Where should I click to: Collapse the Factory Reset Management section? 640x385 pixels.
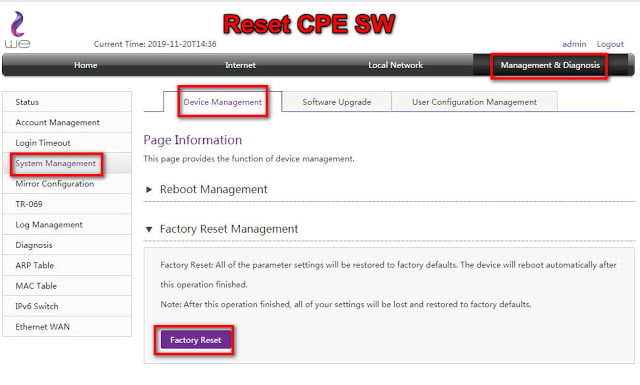tap(149, 229)
